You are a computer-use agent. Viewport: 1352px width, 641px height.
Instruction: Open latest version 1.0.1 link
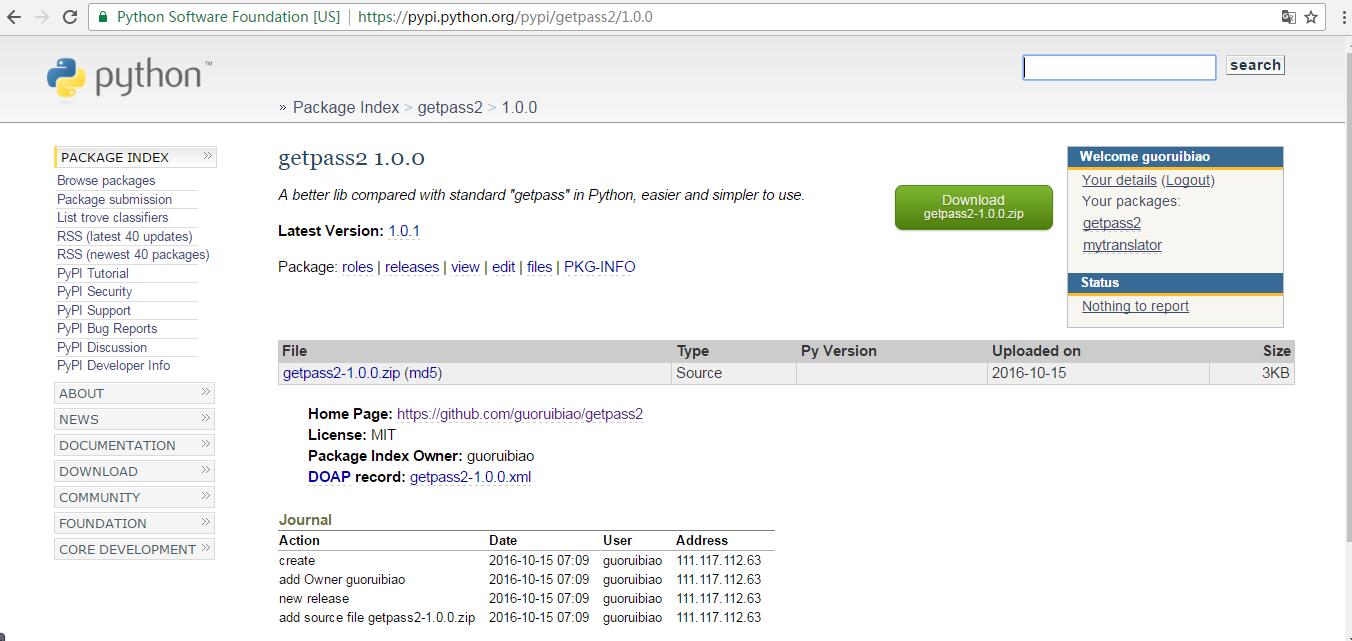coord(404,231)
